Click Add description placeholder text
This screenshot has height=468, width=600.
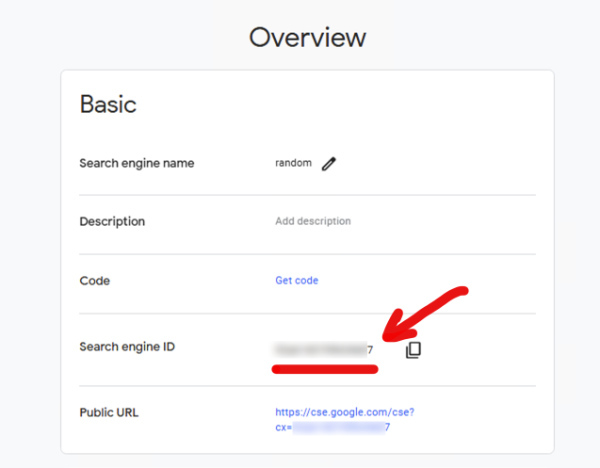(x=313, y=221)
